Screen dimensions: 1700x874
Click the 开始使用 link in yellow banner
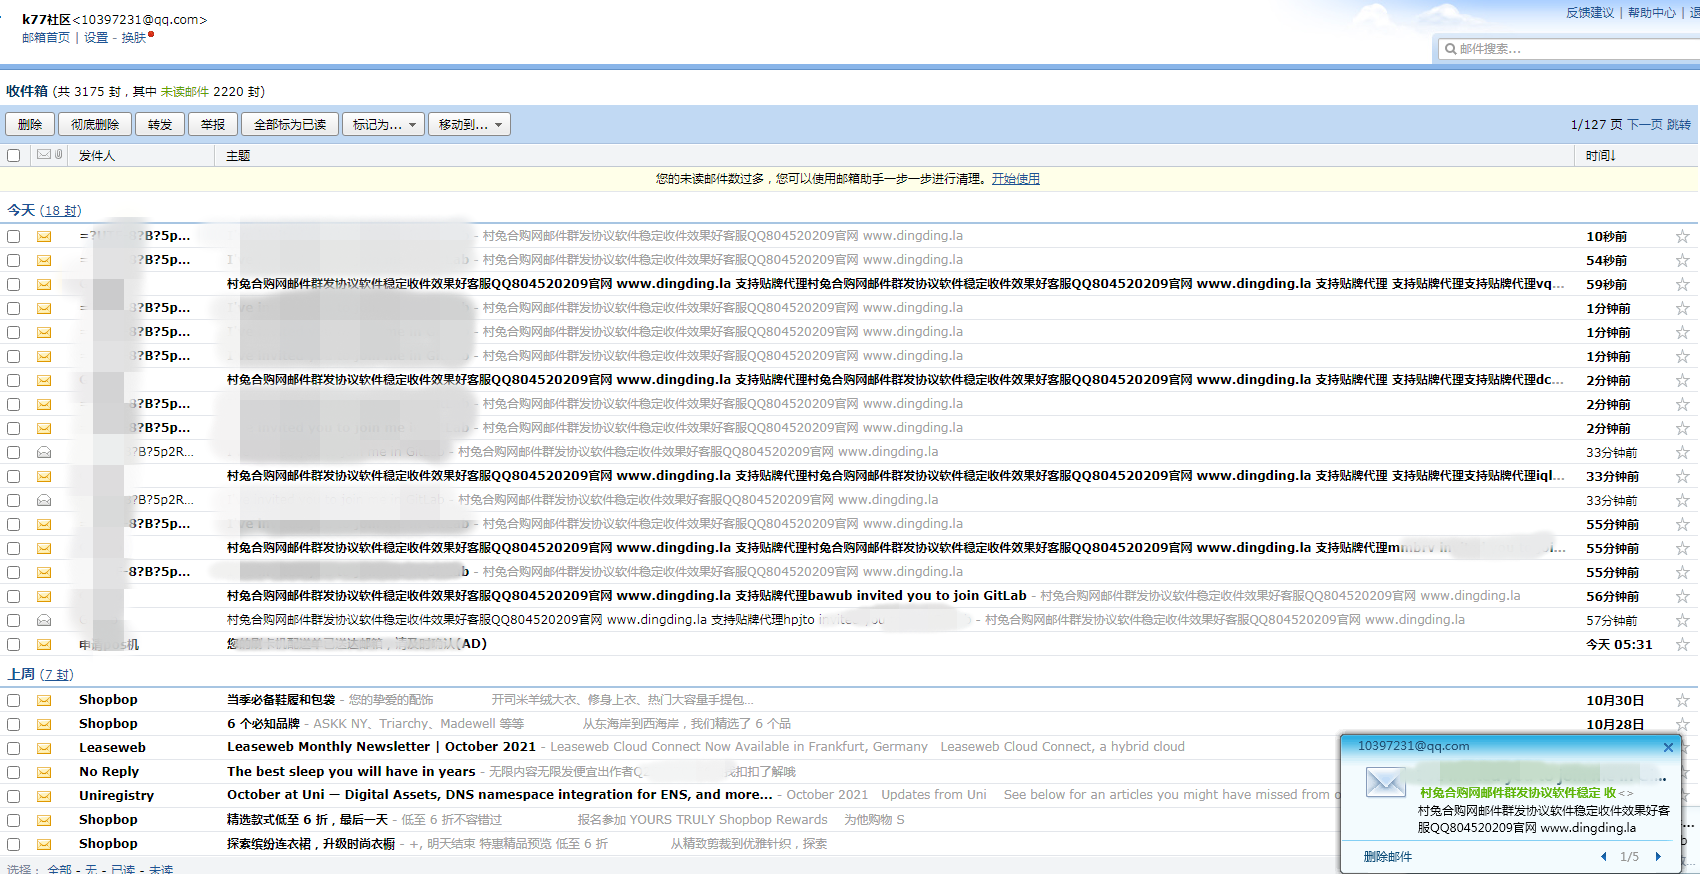tap(1015, 179)
